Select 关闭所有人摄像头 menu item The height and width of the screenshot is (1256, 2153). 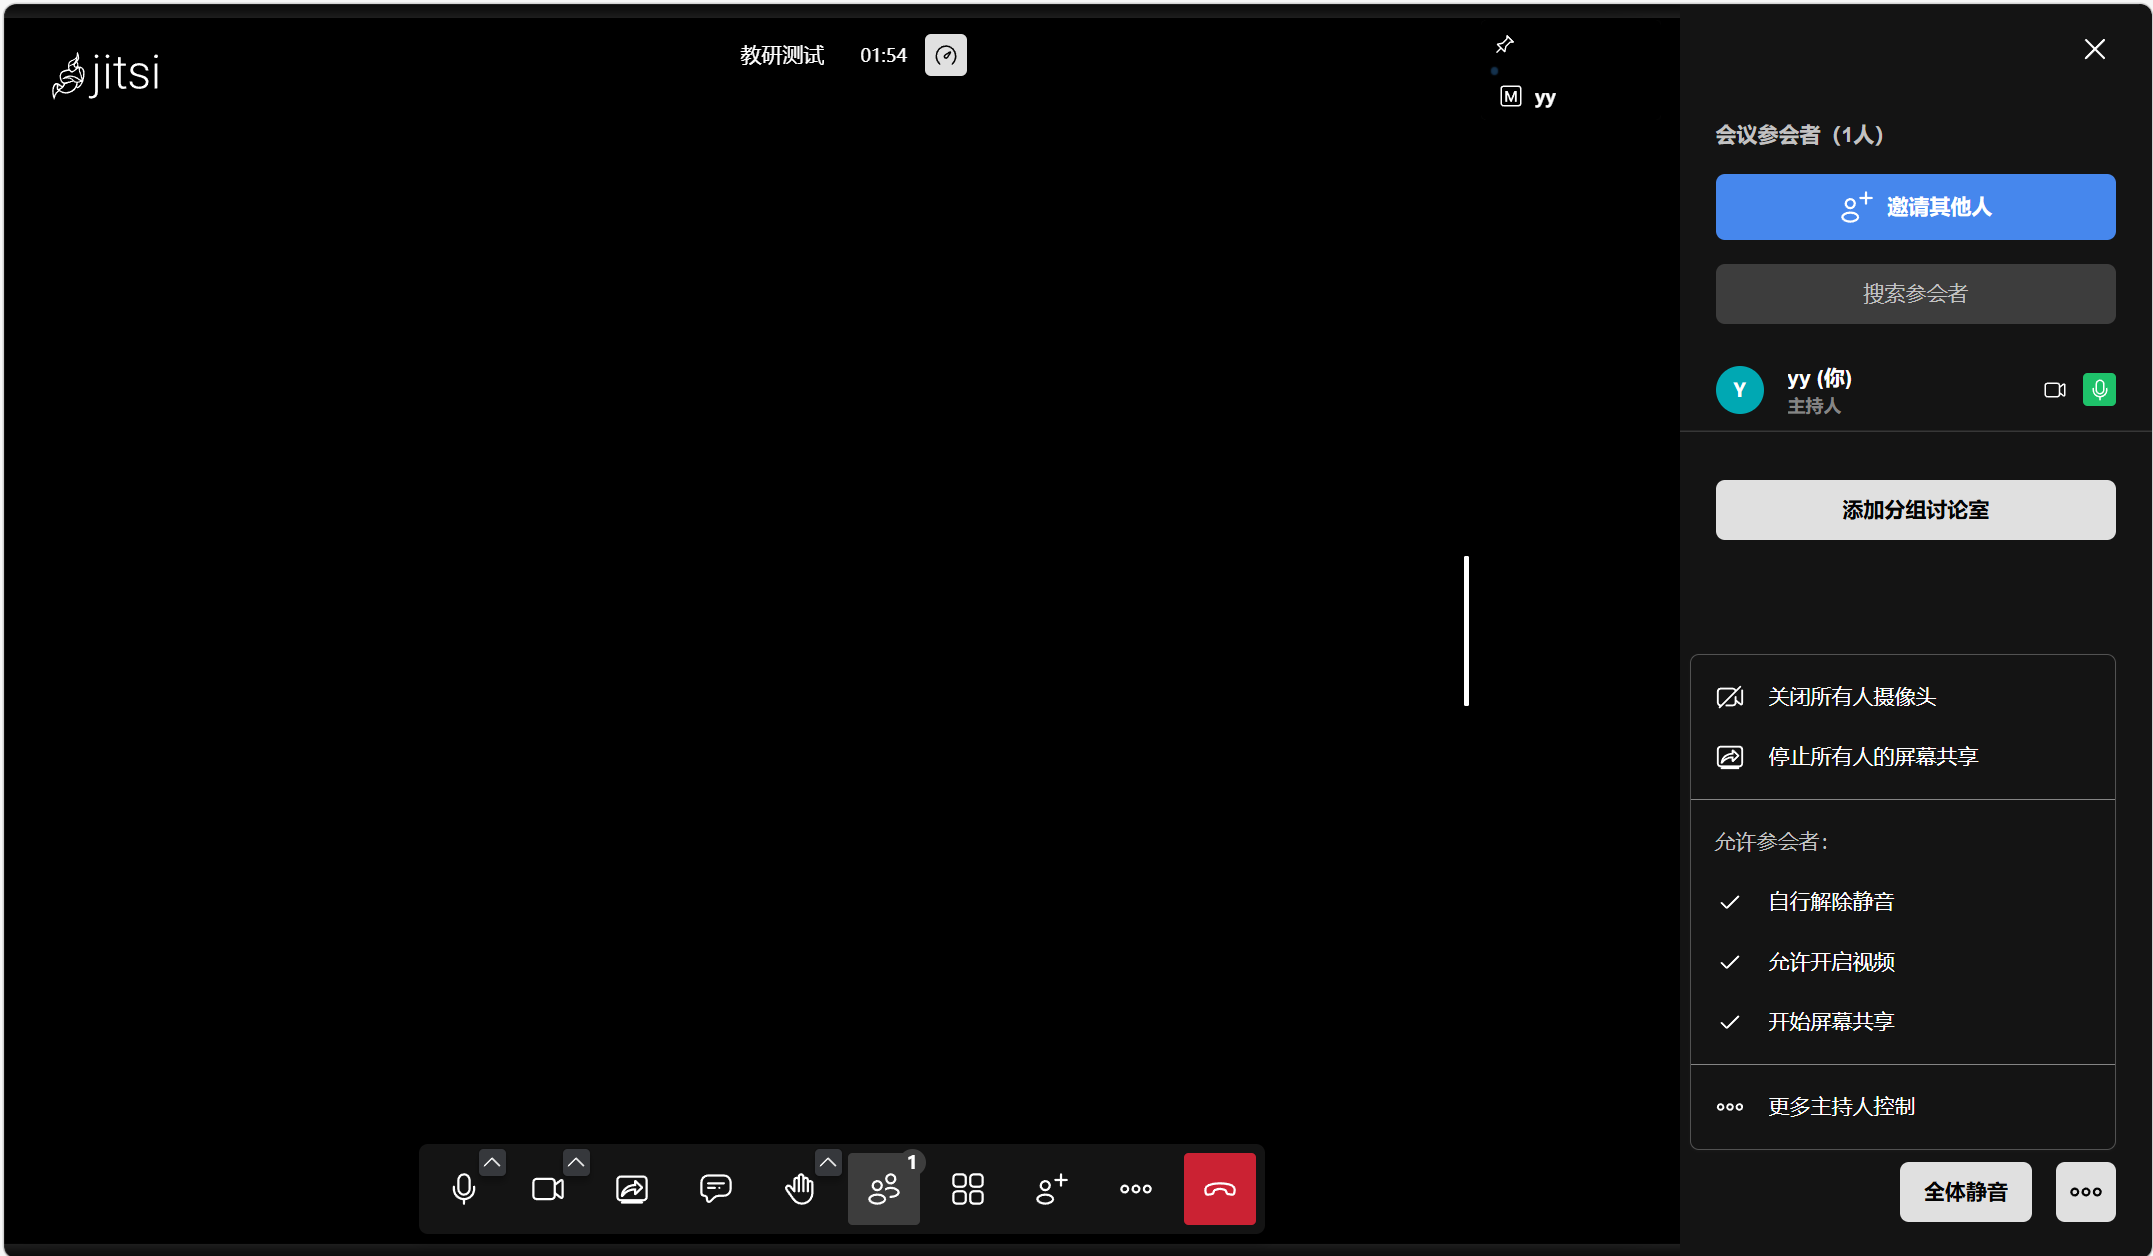point(1851,697)
